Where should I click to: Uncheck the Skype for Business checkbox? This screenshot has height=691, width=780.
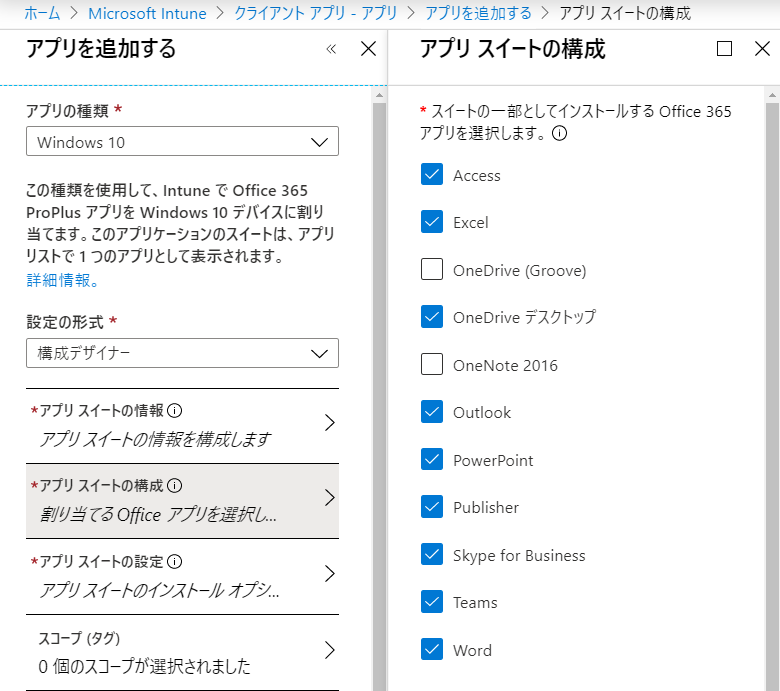click(432, 554)
